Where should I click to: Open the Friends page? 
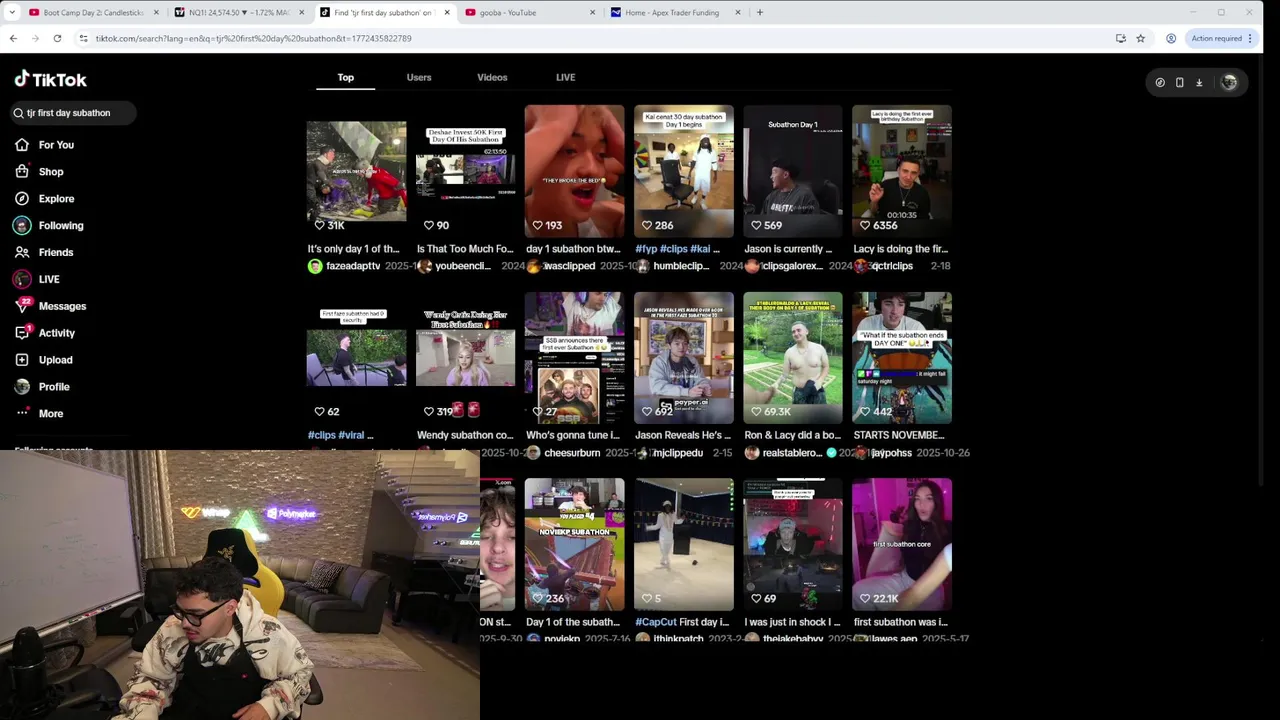(x=55, y=252)
